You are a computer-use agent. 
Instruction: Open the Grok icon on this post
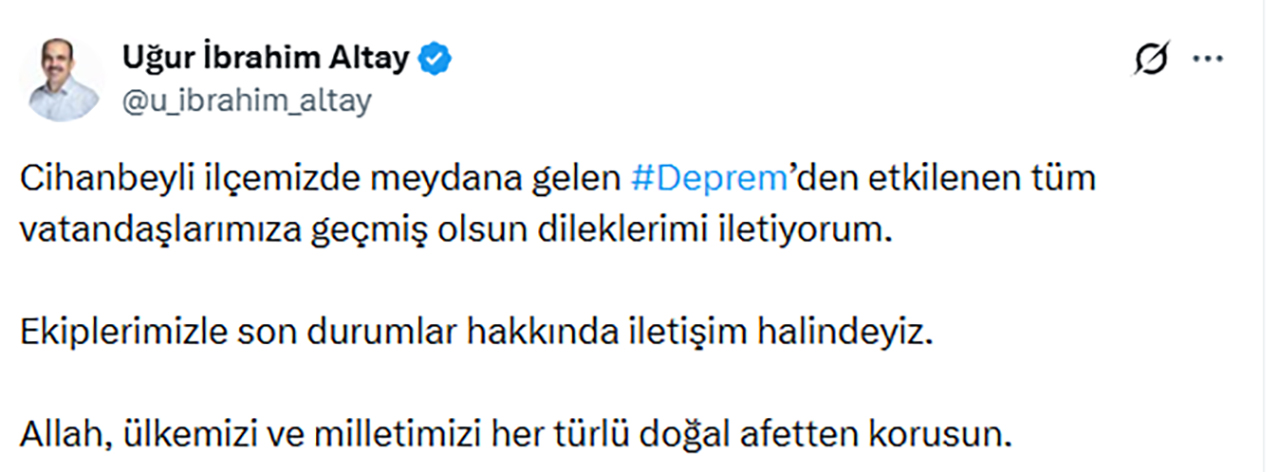click(x=1152, y=61)
